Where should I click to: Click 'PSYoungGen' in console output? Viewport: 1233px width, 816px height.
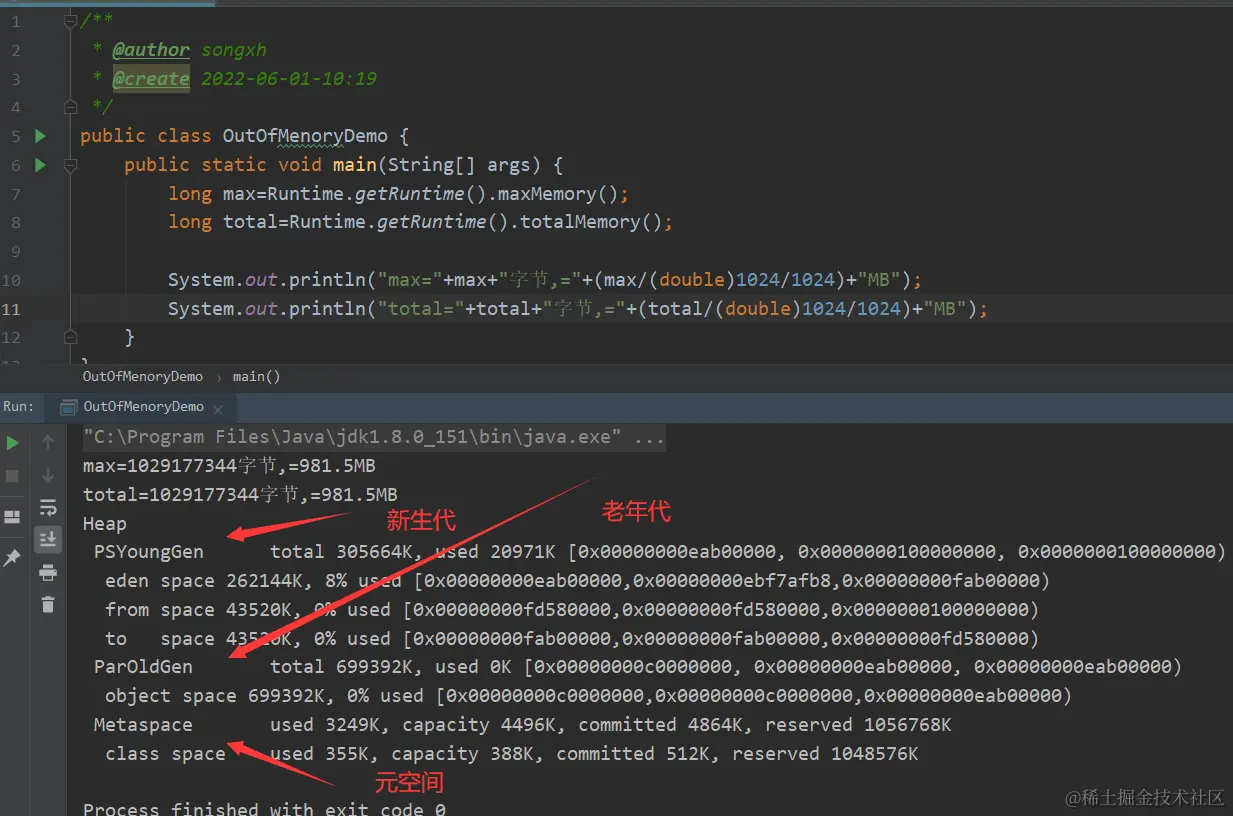[x=148, y=552]
